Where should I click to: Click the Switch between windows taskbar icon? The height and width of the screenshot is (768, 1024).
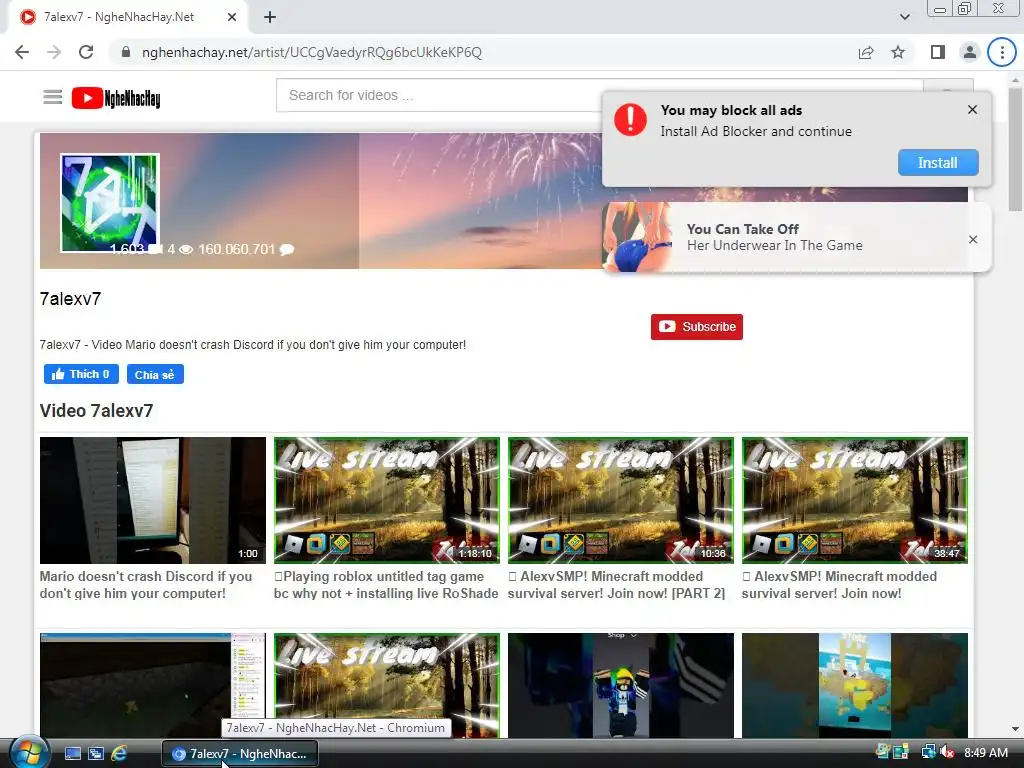point(95,754)
